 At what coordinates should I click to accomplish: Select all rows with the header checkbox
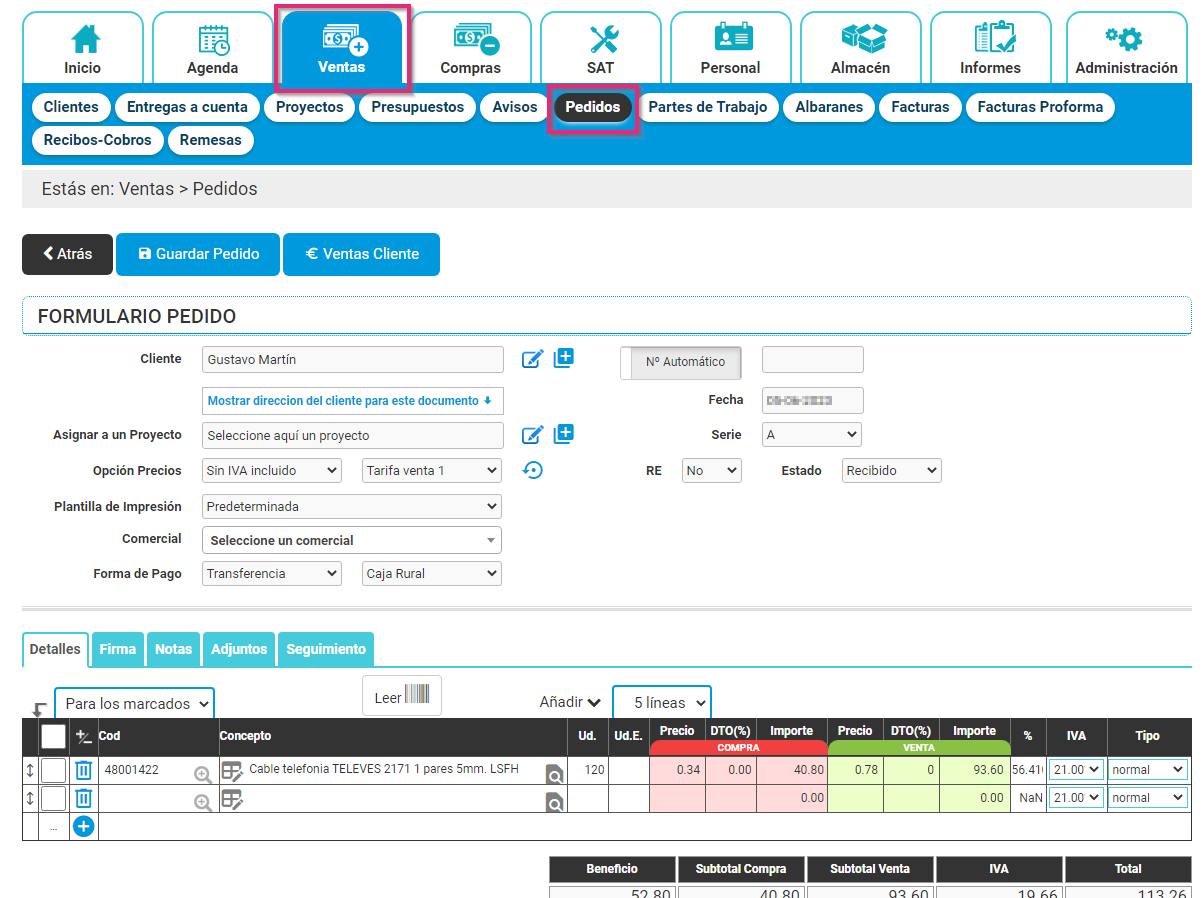[x=55, y=735]
